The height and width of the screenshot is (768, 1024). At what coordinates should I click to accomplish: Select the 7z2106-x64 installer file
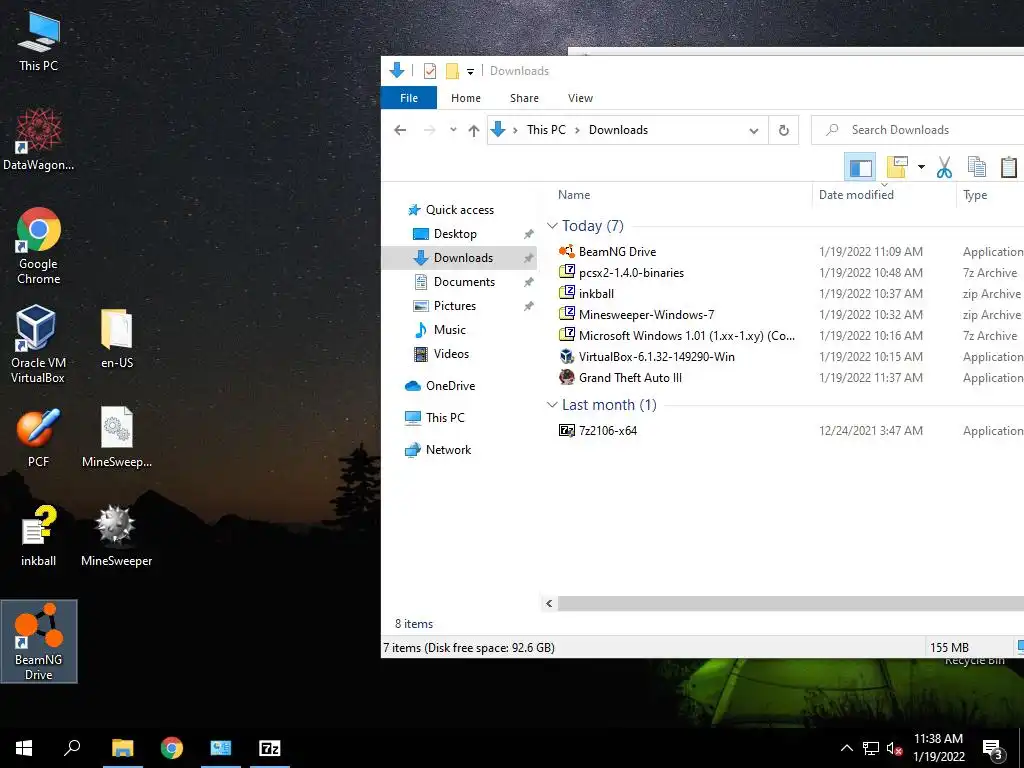pyautogui.click(x=790, y=430)
